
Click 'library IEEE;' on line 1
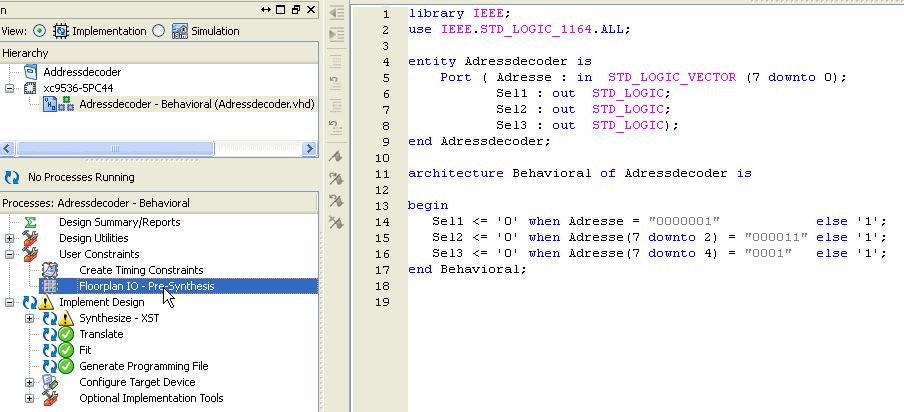(x=459, y=13)
